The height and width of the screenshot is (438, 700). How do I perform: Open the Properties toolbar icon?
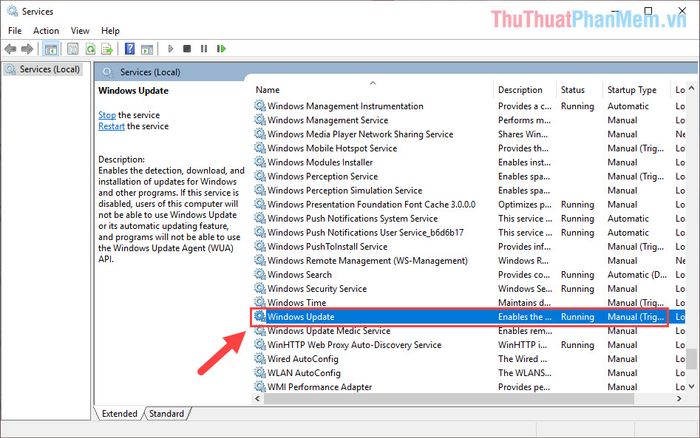point(73,49)
